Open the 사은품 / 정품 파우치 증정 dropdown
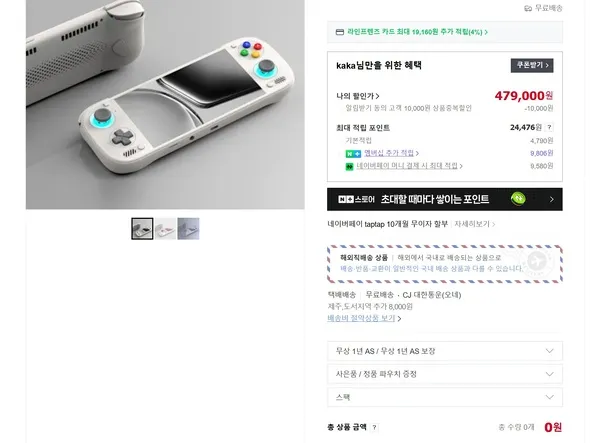 [x=445, y=374]
